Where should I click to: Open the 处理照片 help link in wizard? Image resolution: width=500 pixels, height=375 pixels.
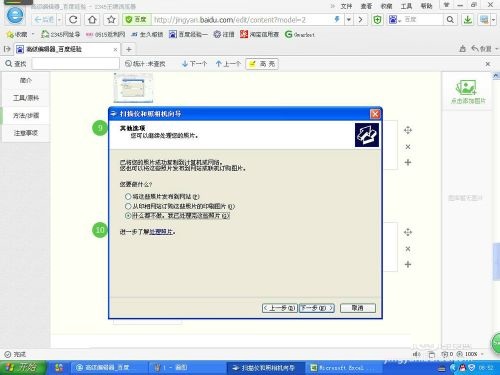pyautogui.click(x=161, y=232)
